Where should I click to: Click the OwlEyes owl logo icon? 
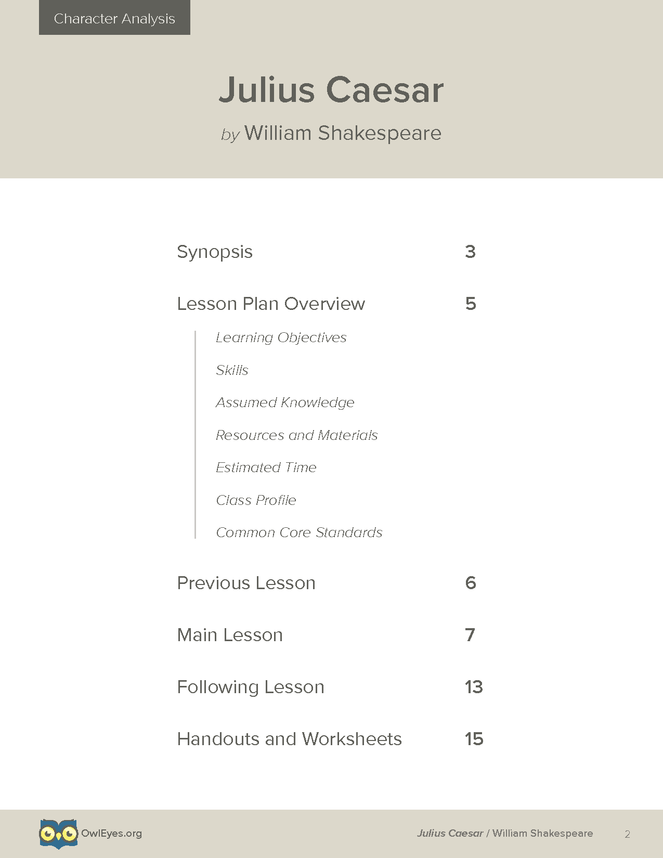tap(58, 833)
